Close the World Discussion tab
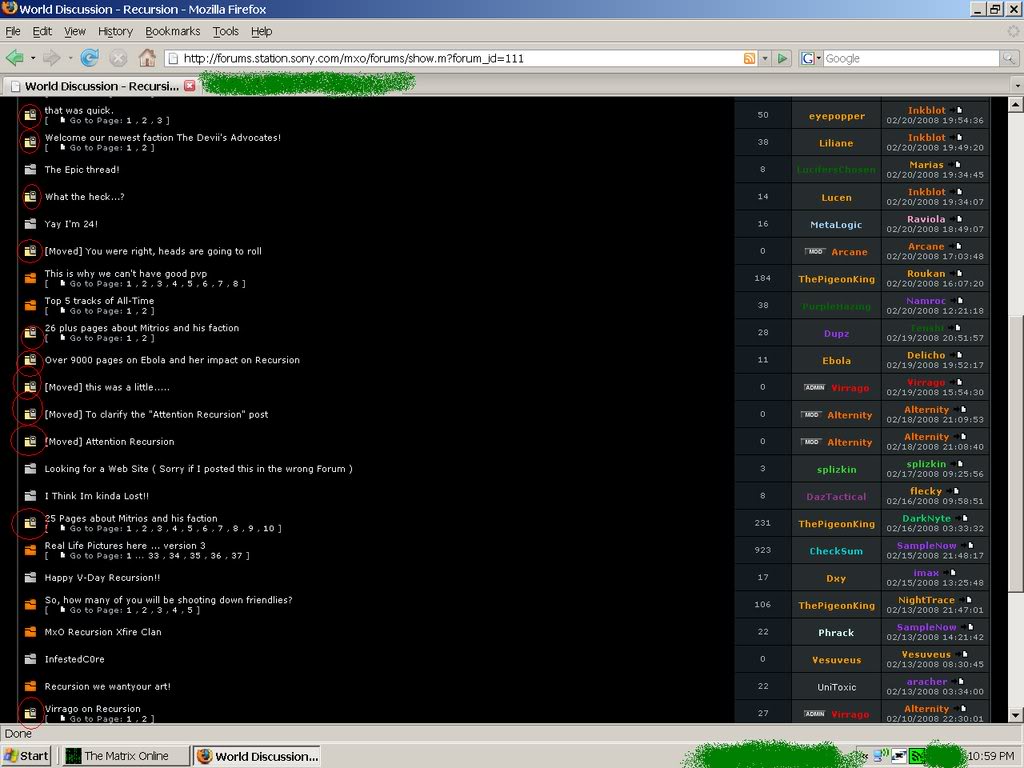Screen dimensions: 1024x768 [x=189, y=86]
